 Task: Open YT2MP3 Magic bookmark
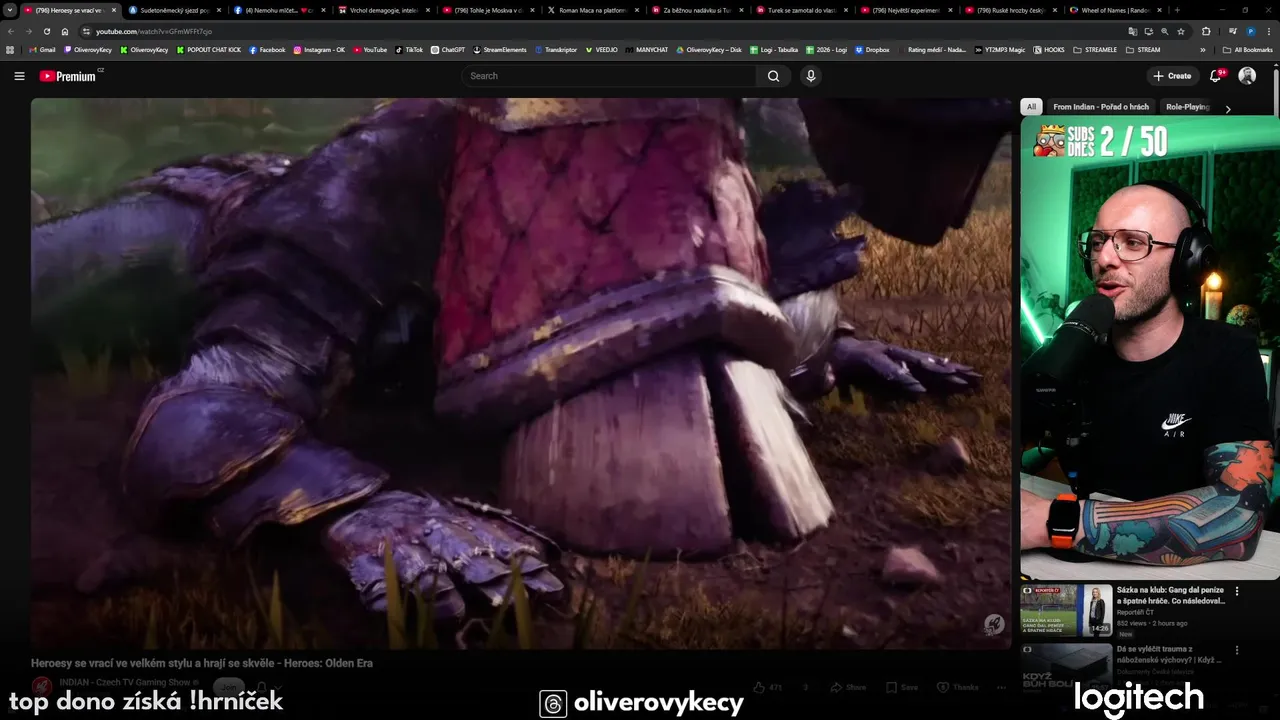click(1000, 49)
